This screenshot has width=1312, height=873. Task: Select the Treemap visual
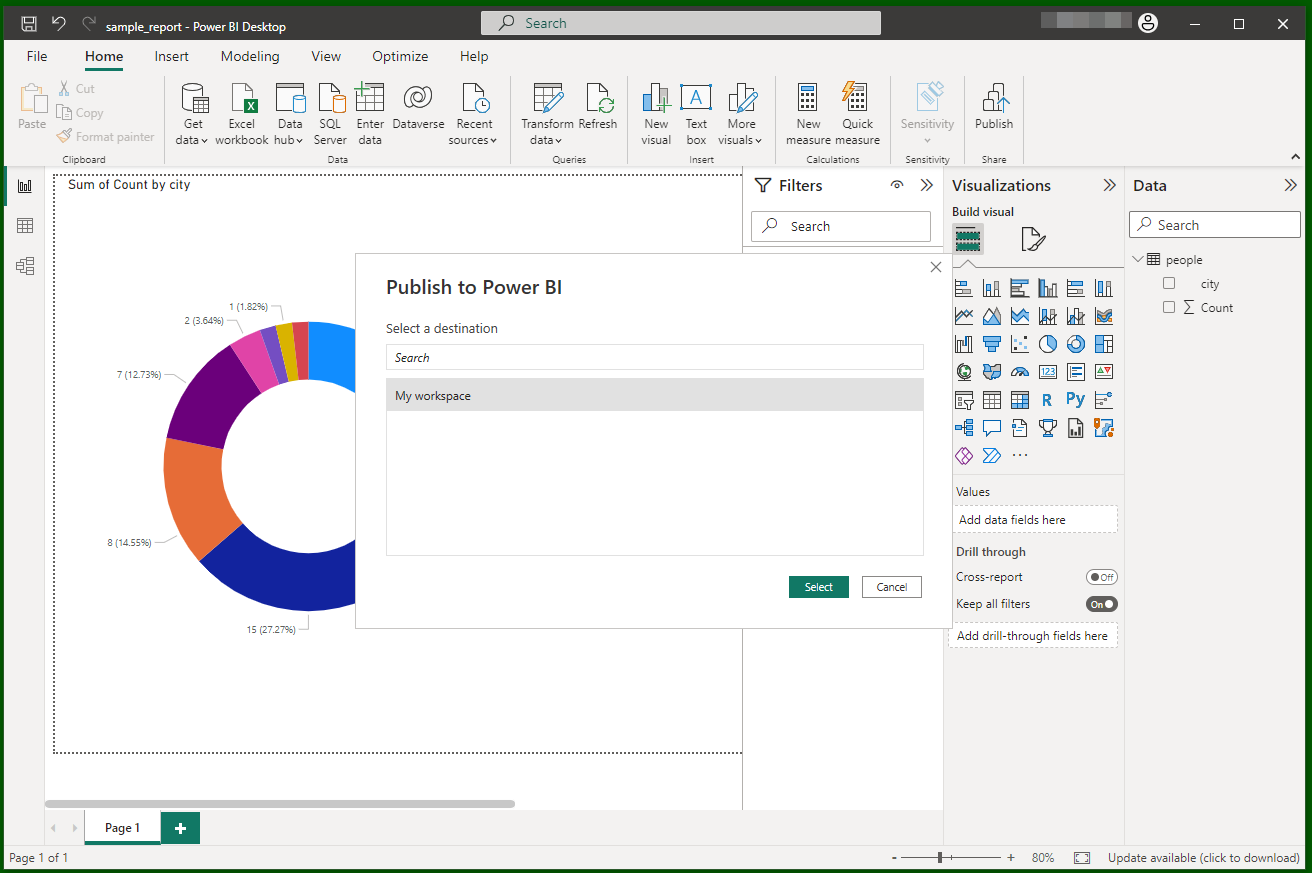click(x=1104, y=344)
